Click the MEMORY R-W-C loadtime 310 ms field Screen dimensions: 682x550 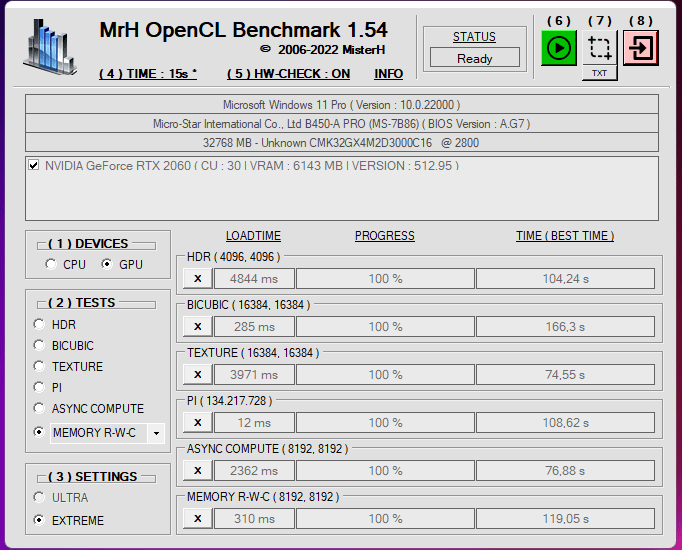coord(254,518)
